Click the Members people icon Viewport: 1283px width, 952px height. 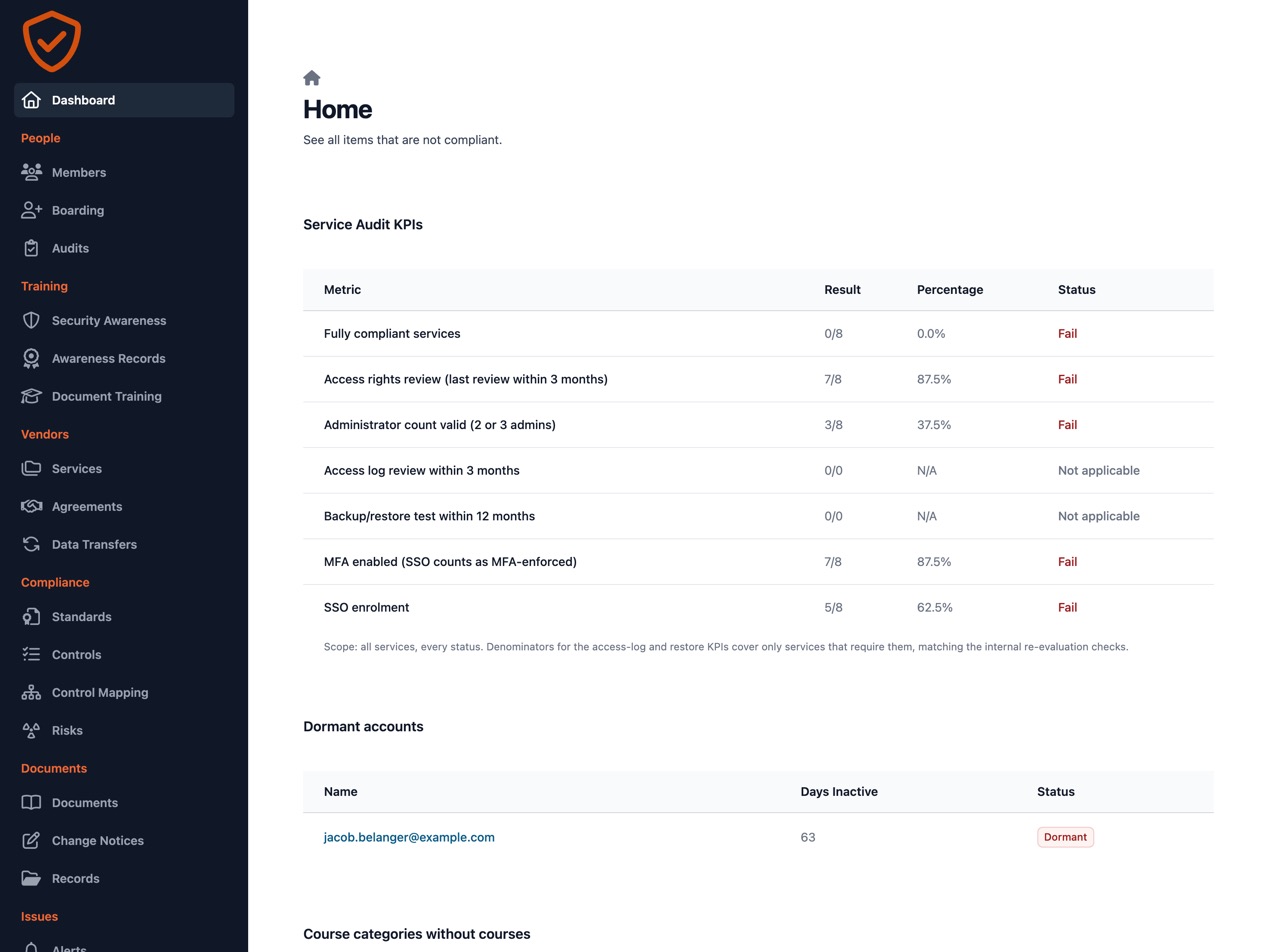[31, 172]
